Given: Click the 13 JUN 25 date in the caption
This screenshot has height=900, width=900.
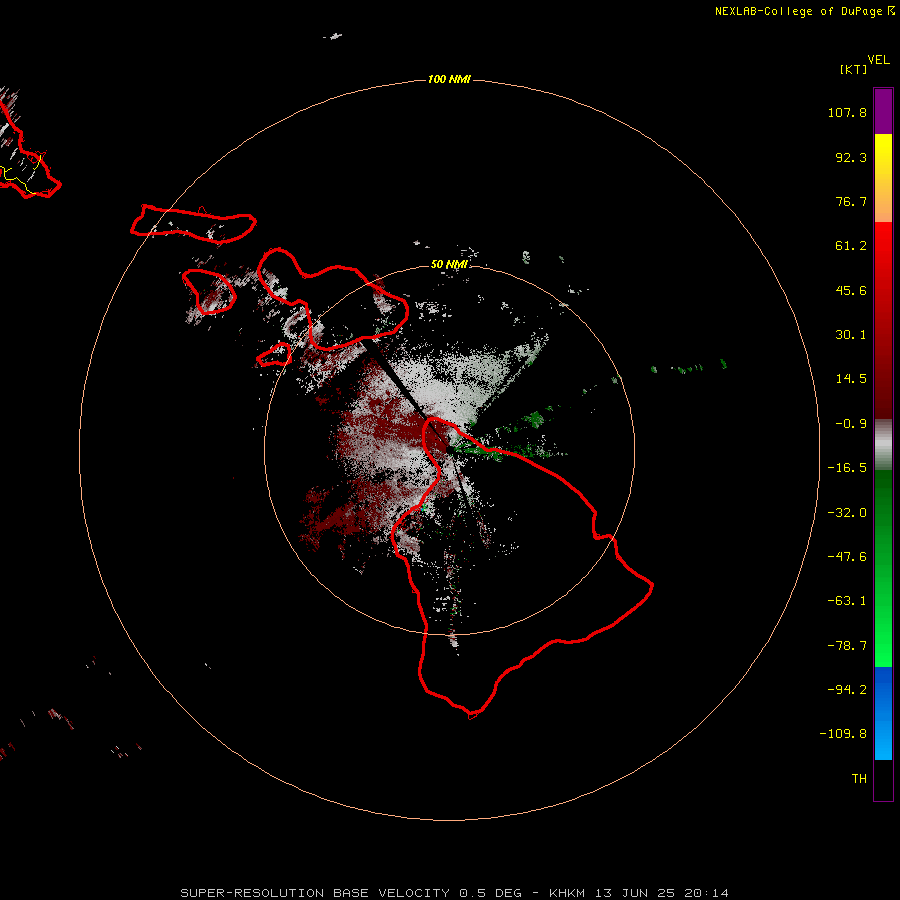Looking at the screenshot, I should (x=634, y=893).
